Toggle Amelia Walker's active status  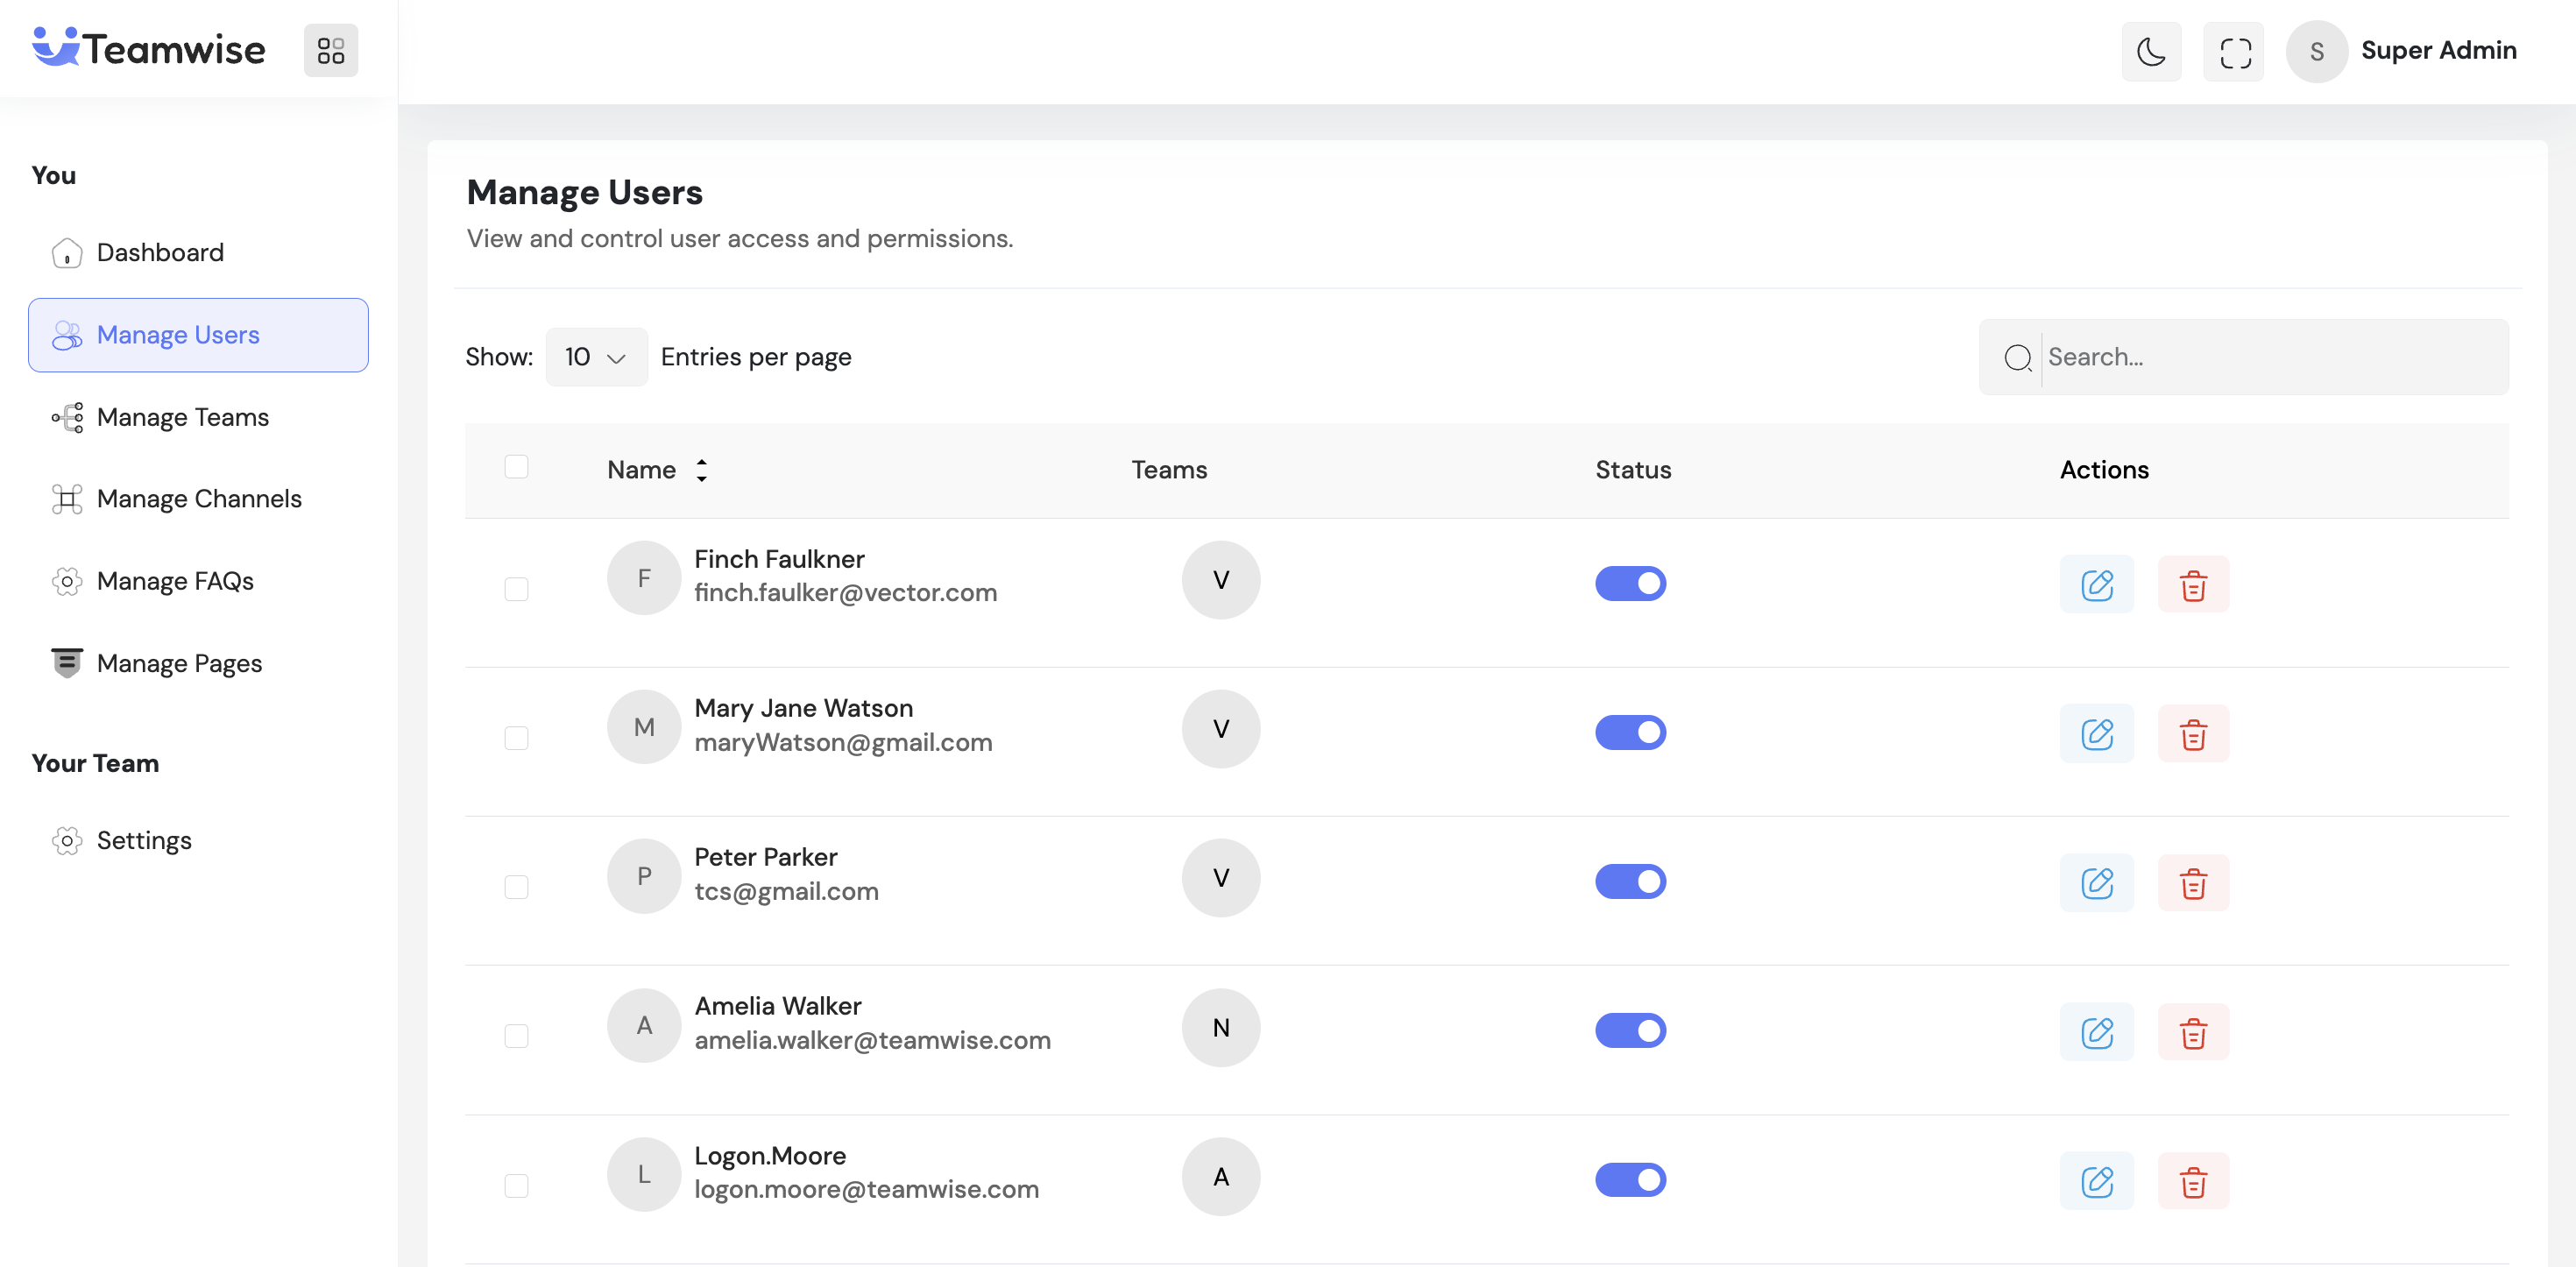coord(1630,1030)
